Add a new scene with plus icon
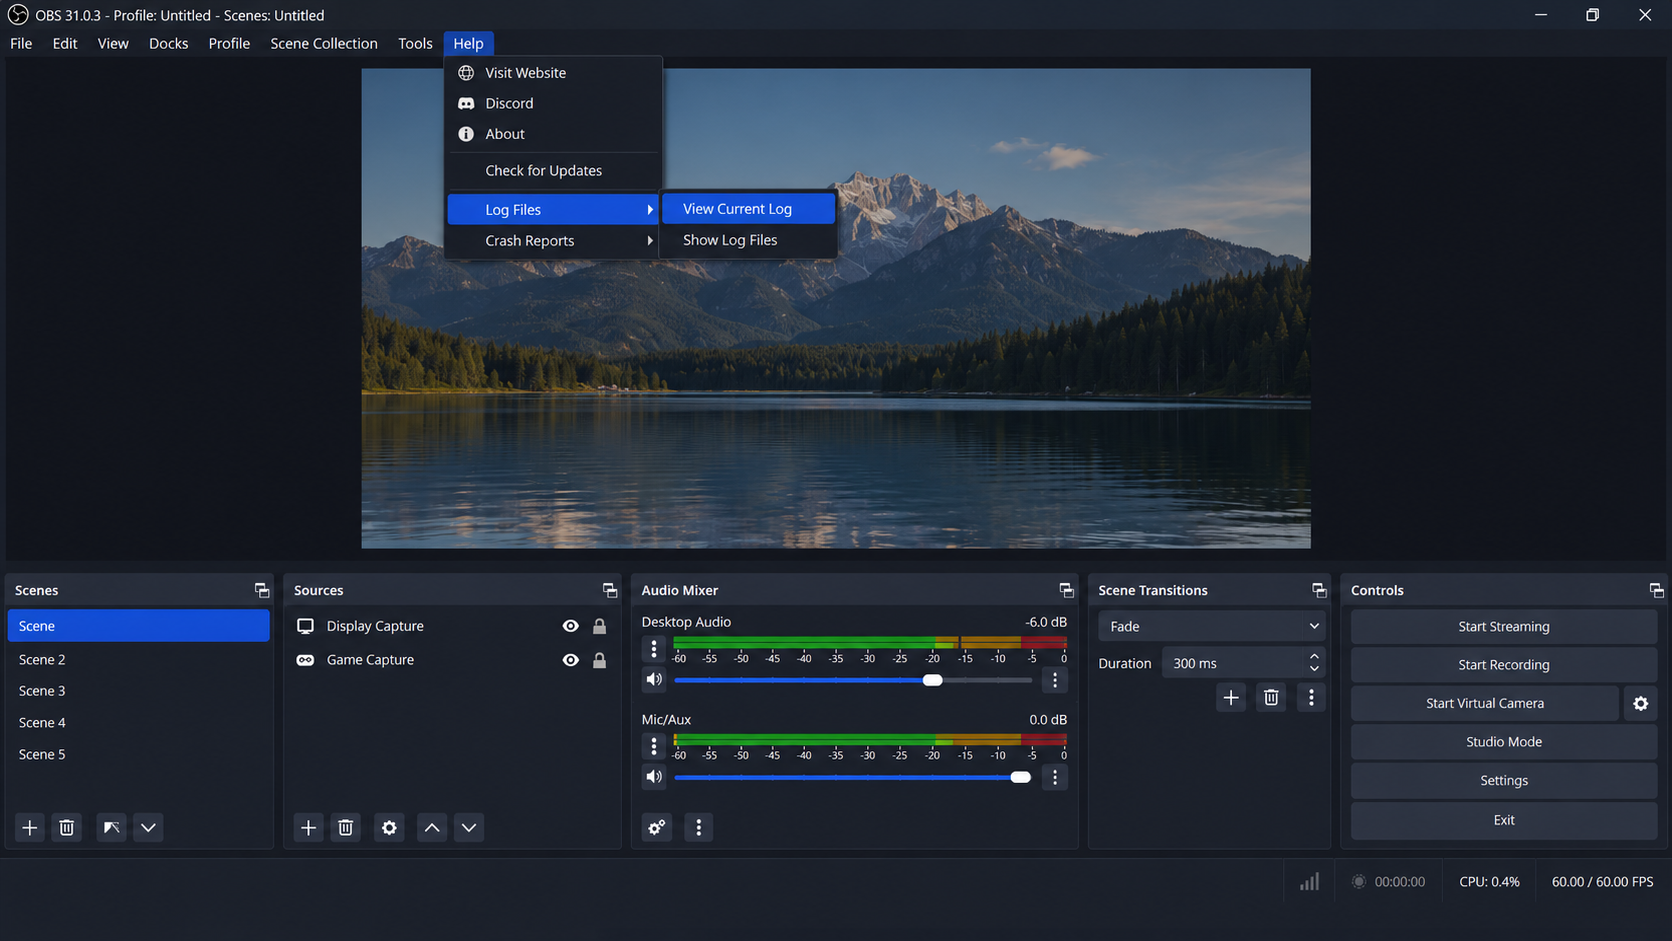This screenshot has width=1672, height=941. click(x=30, y=827)
